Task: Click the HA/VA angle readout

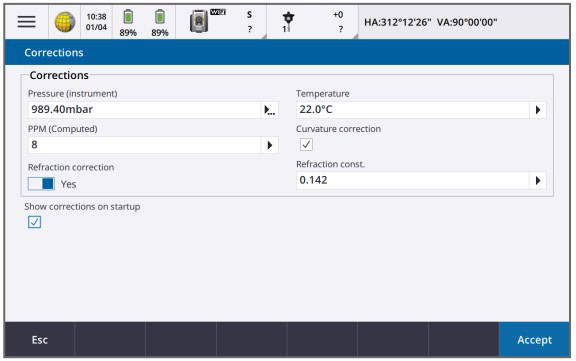Action: point(430,22)
